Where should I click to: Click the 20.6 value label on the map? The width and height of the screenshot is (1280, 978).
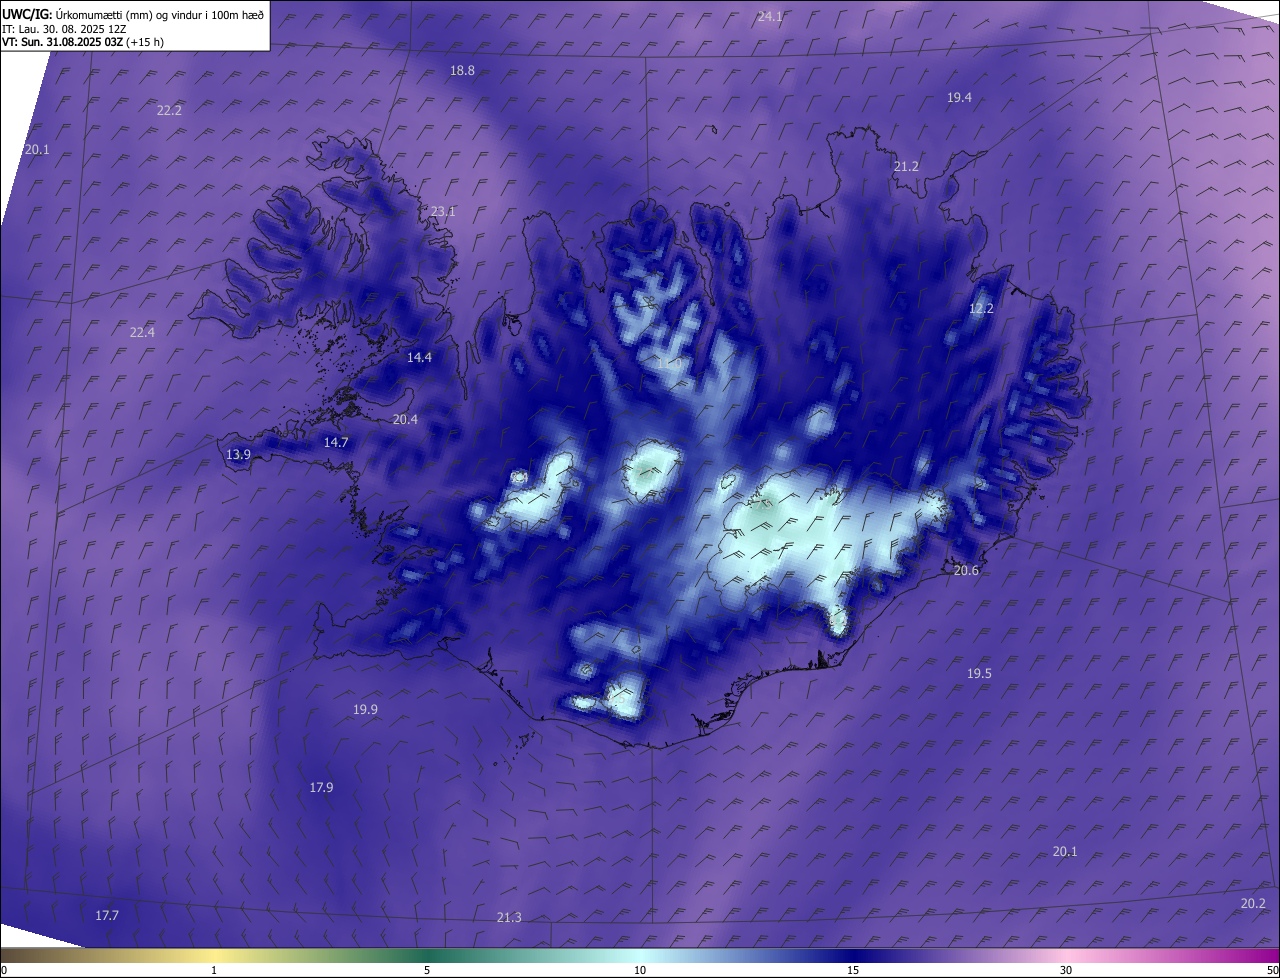pyautogui.click(x=966, y=571)
